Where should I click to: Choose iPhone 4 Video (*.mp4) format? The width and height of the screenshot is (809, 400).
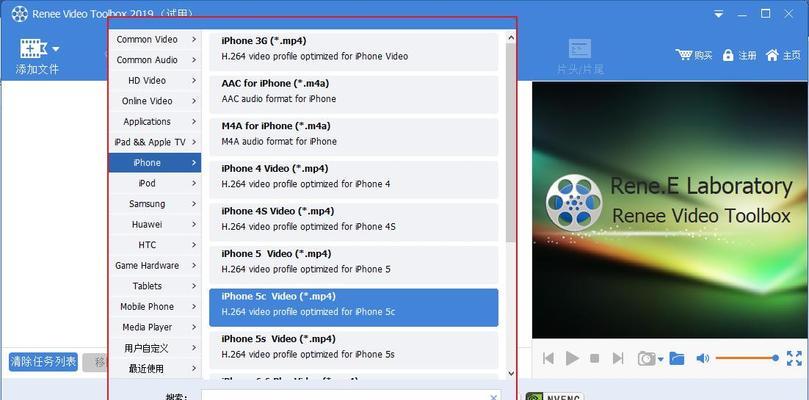[353, 180]
